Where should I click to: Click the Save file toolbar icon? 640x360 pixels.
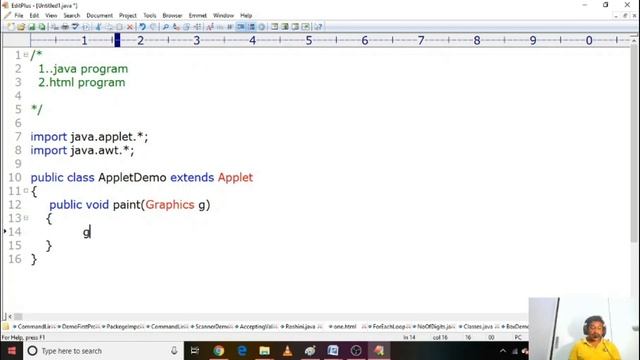click(x=31, y=27)
